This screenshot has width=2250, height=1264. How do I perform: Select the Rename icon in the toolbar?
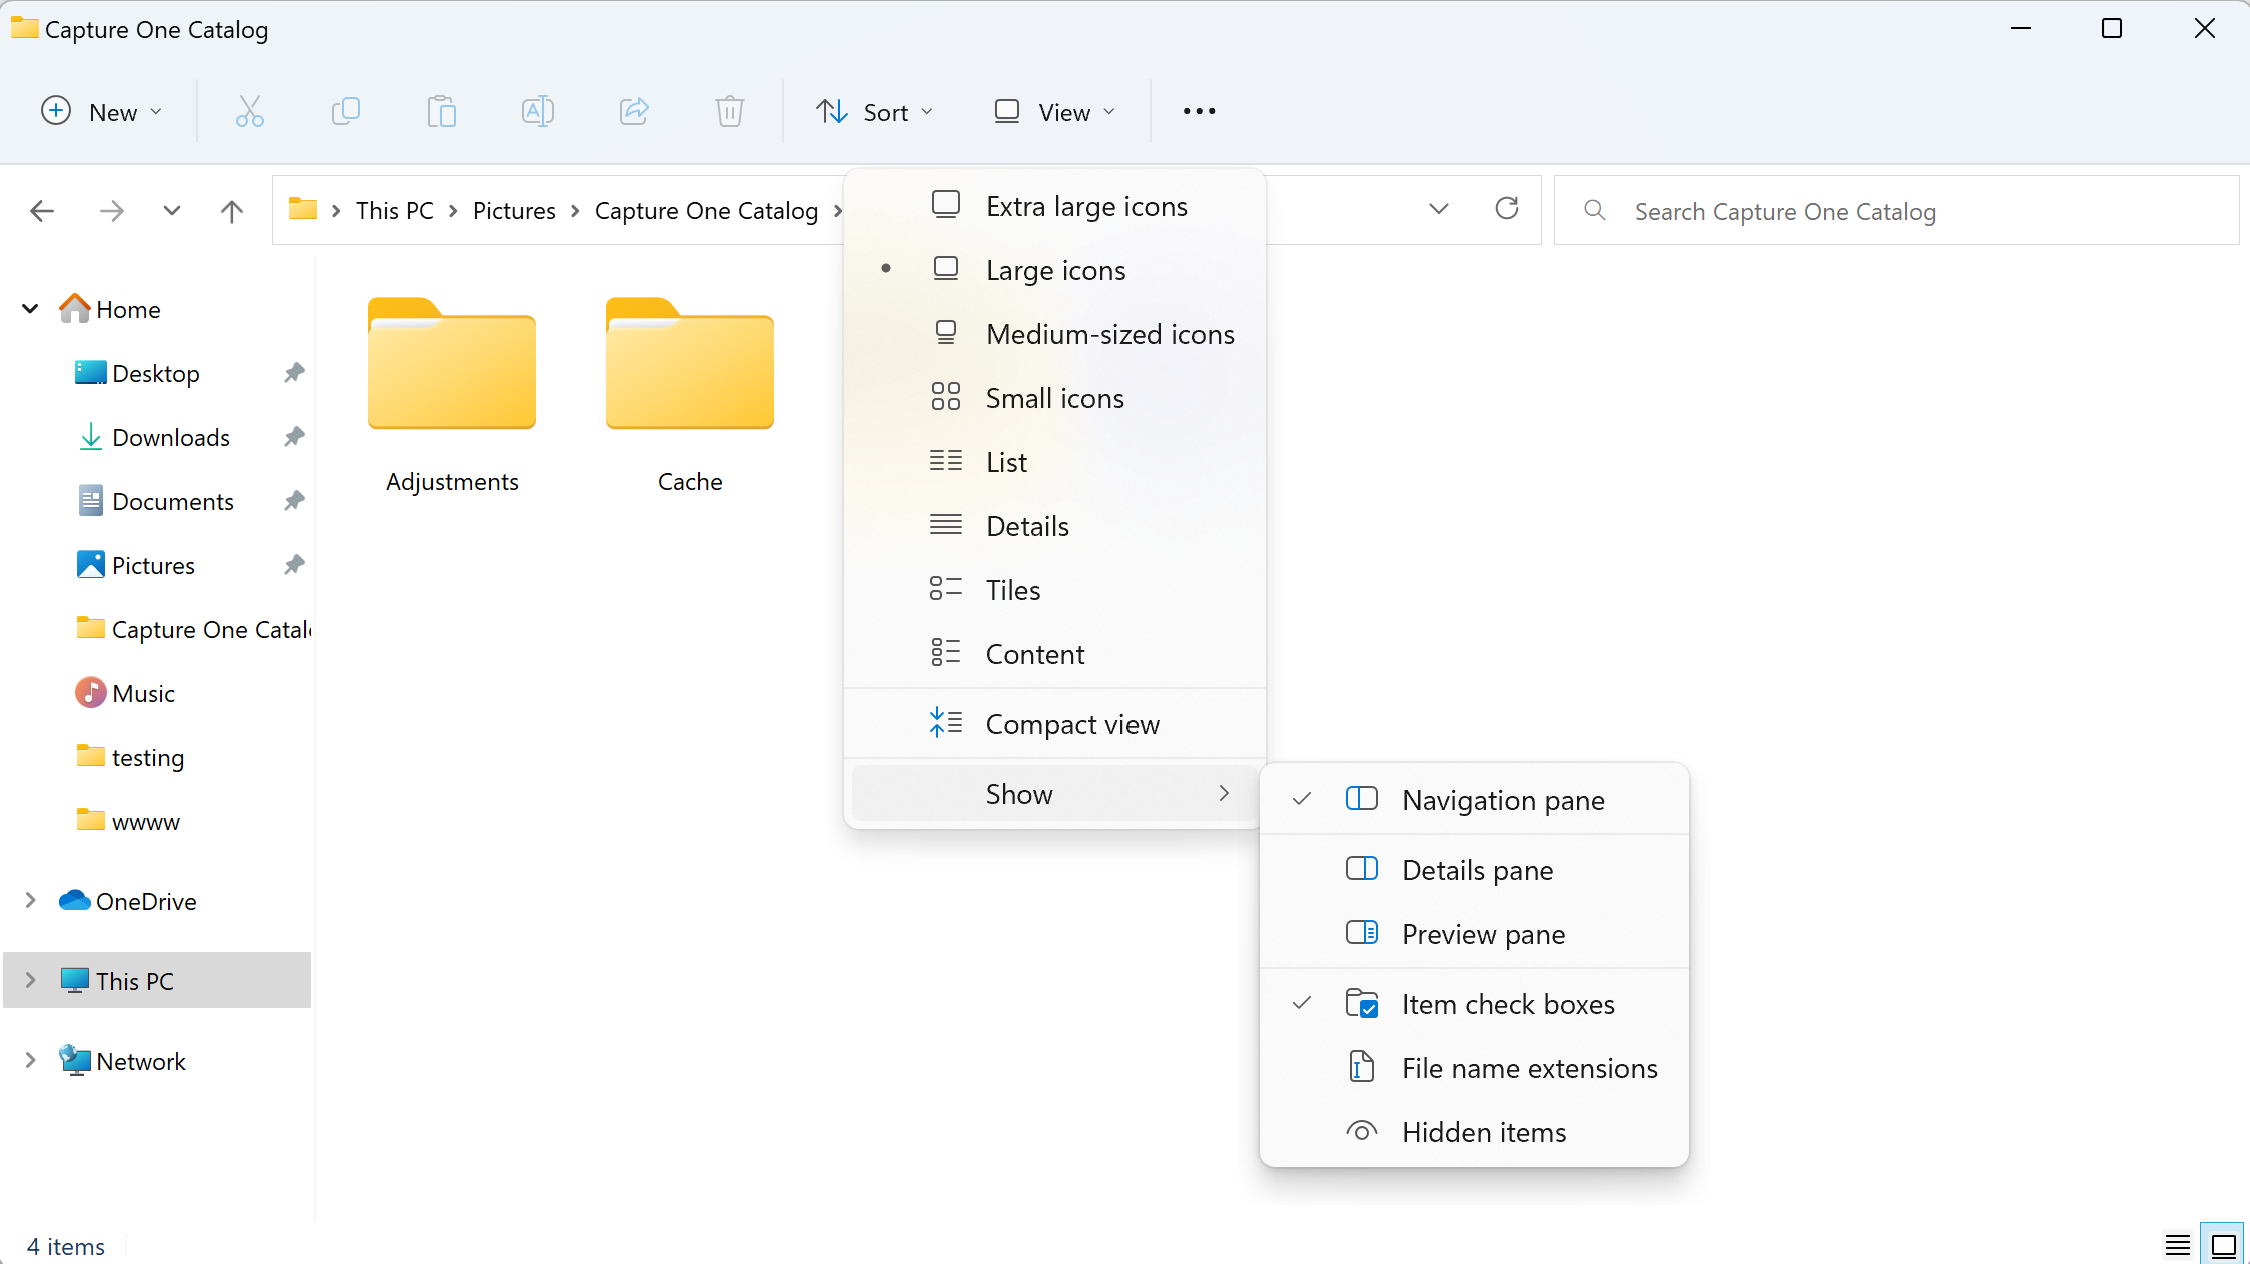pos(537,111)
